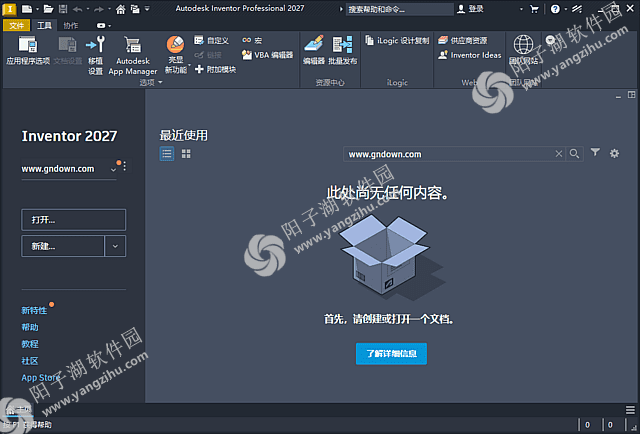The width and height of the screenshot is (640, 434).
Task: Focus the help and command search box
Action: click(x=399, y=9)
